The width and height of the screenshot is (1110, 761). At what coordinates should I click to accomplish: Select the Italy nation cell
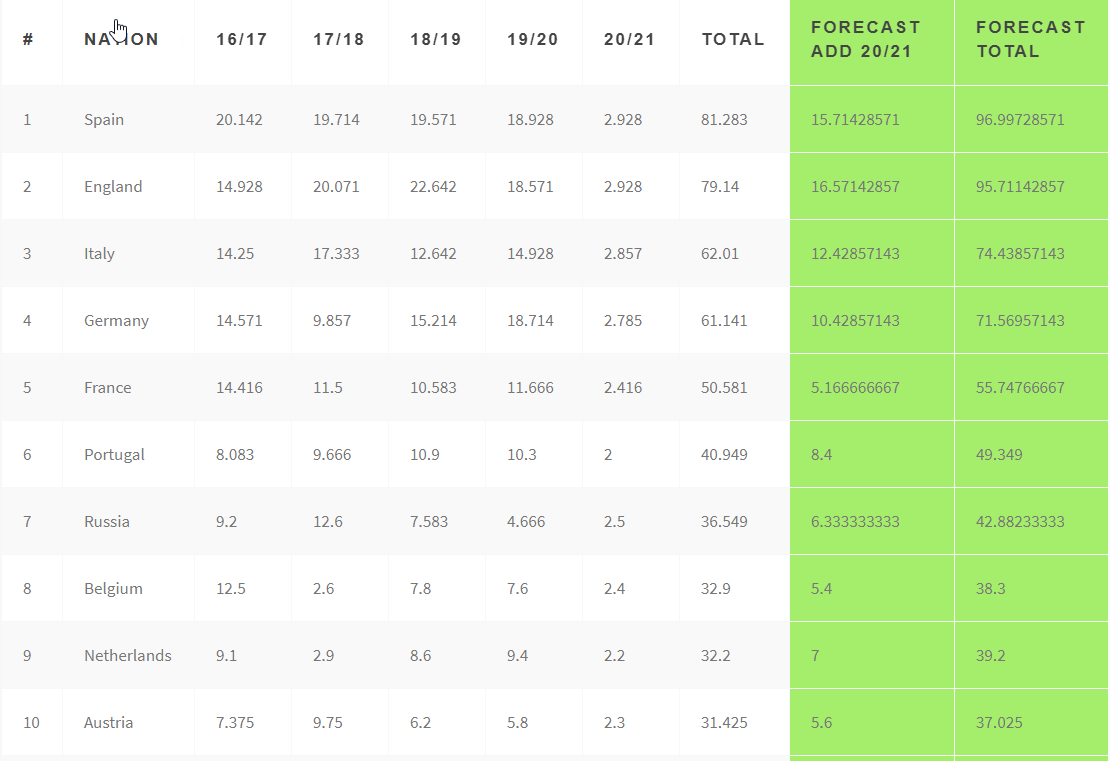[99, 254]
